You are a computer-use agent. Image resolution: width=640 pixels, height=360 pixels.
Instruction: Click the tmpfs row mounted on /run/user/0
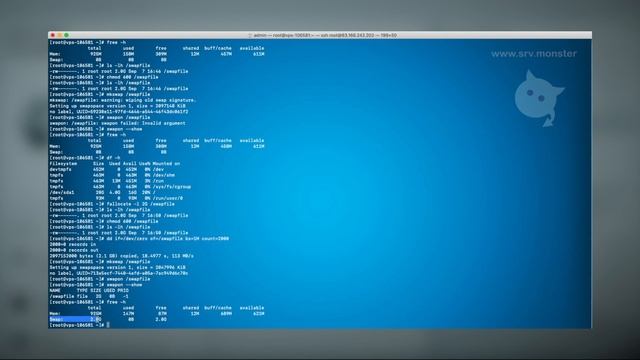pyautogui.click(x=116, y=198)
